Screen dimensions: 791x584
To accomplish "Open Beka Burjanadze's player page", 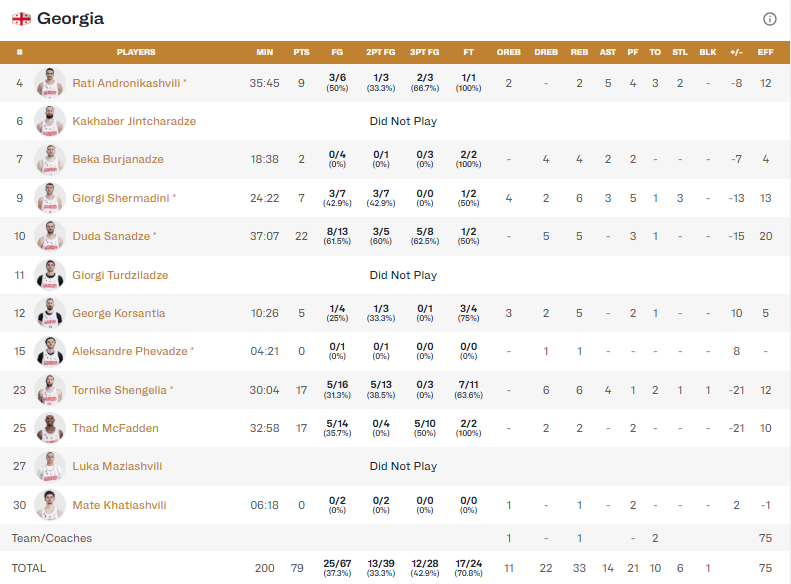I will pos(118,160).
